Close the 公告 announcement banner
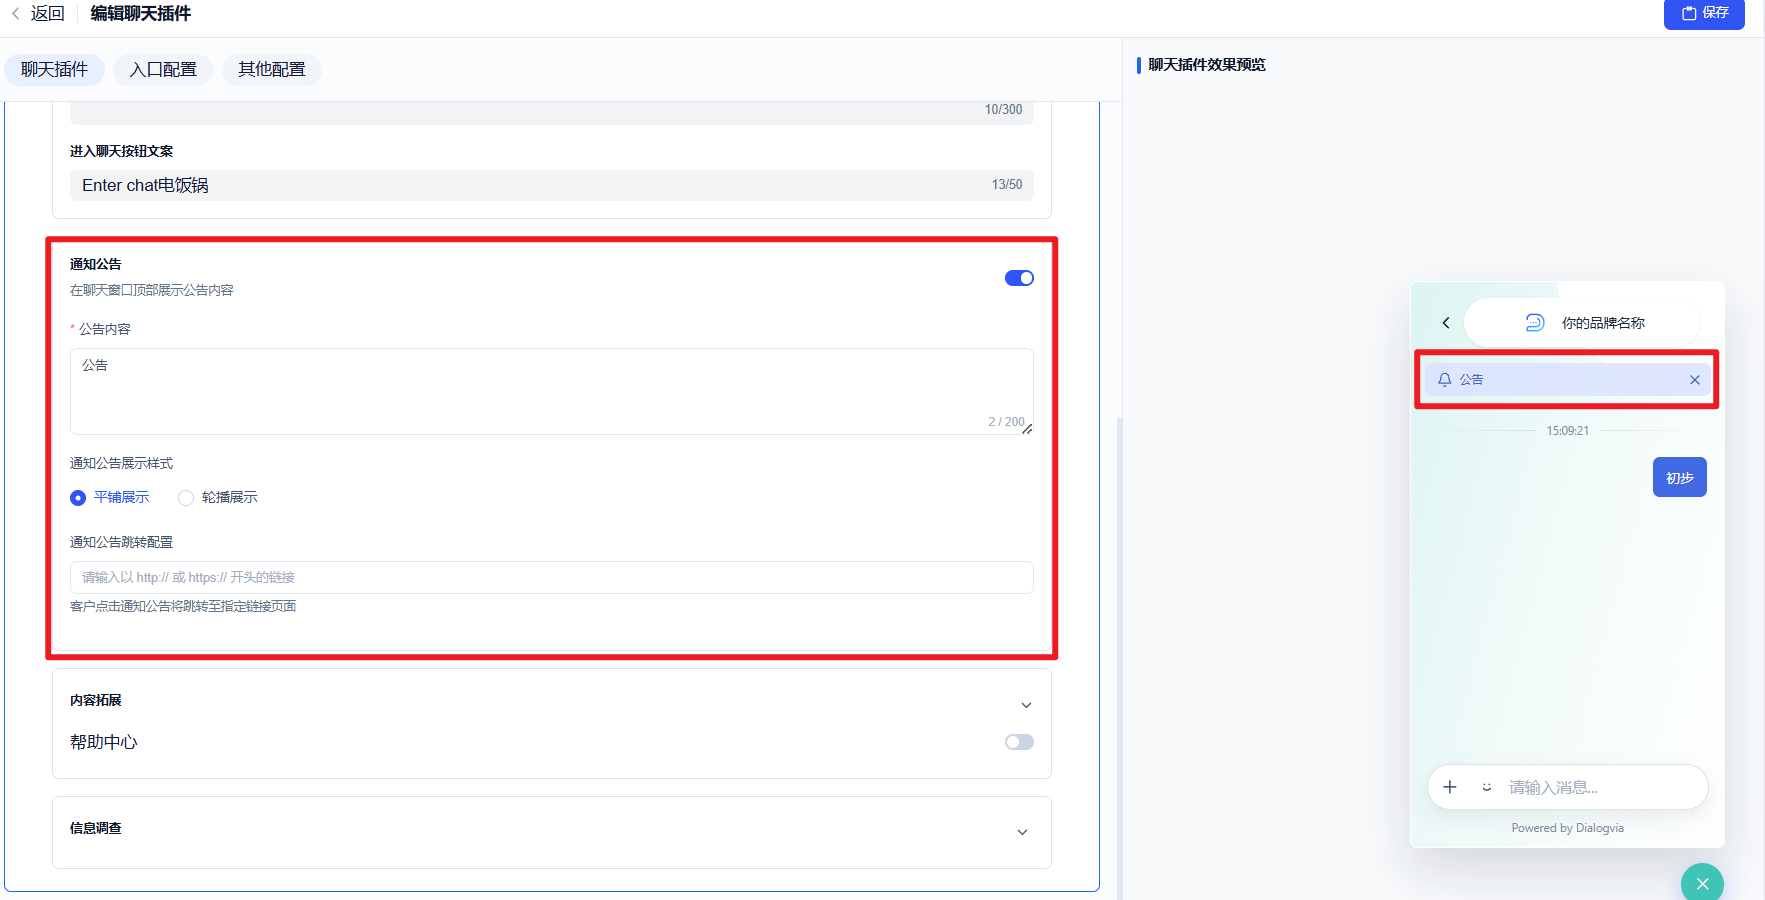Viewport: 1765px width, 900px height. point(1695,380)
